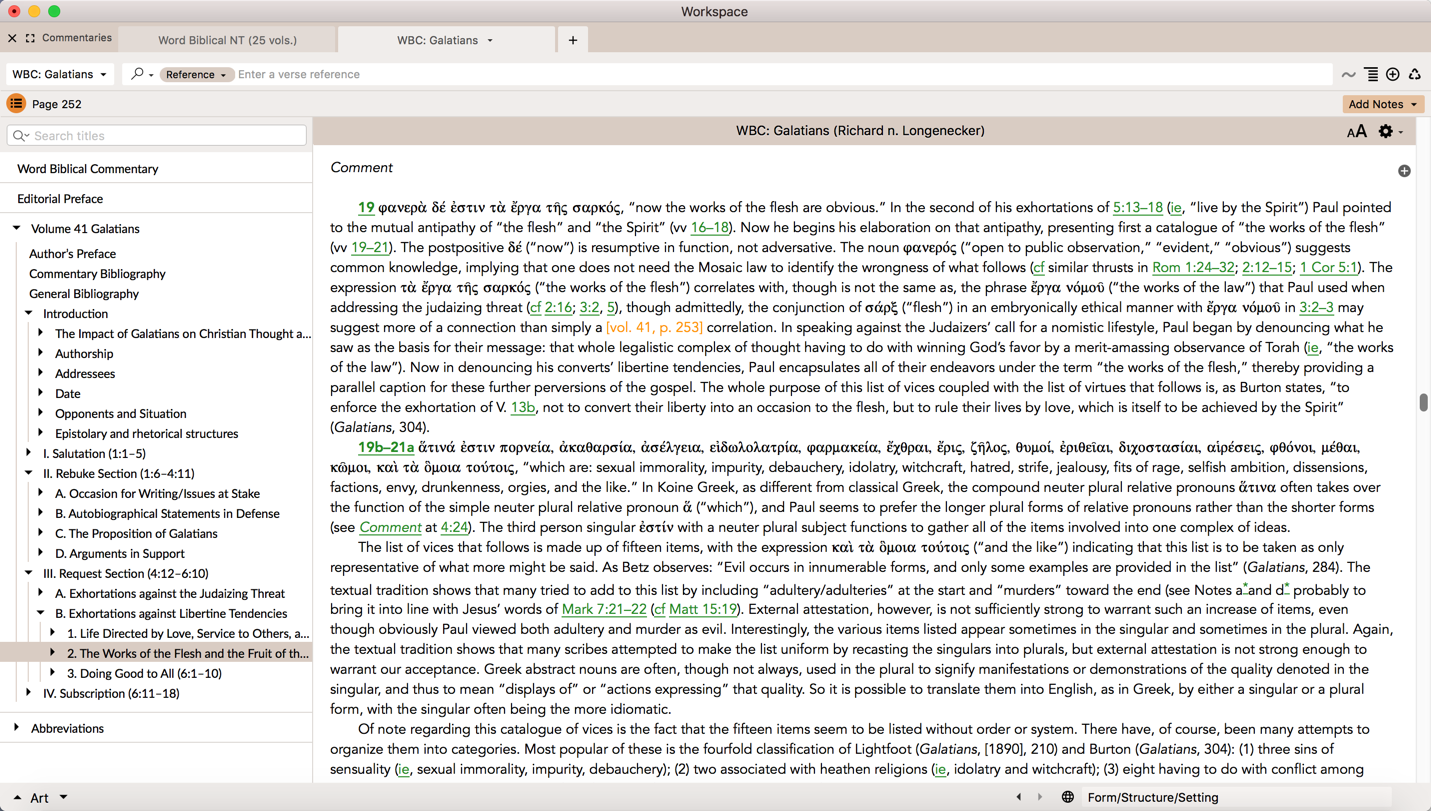
Task: Click the globe icon in the bottom bar
Action: [x=1067, y=797]
